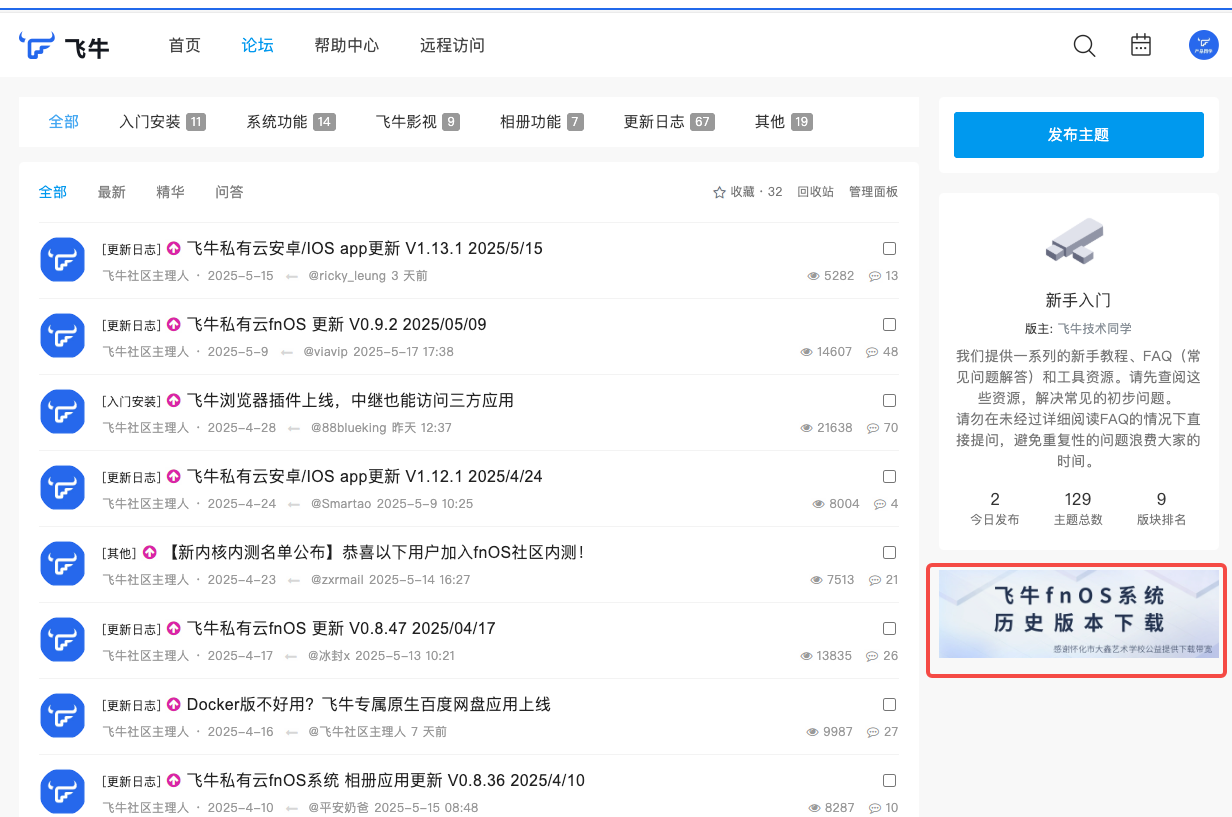Click the avatar beside Docker版不好用 post
The height and width of the screenshot is (817, 1232).
(x=62, y=716)
